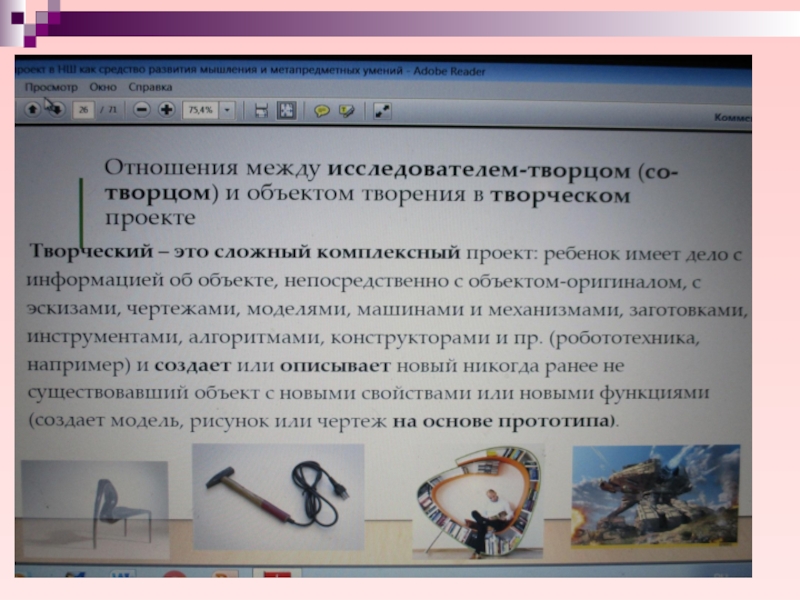
Task: Click the page number field showing 26
Action: (x=83, y=110)
